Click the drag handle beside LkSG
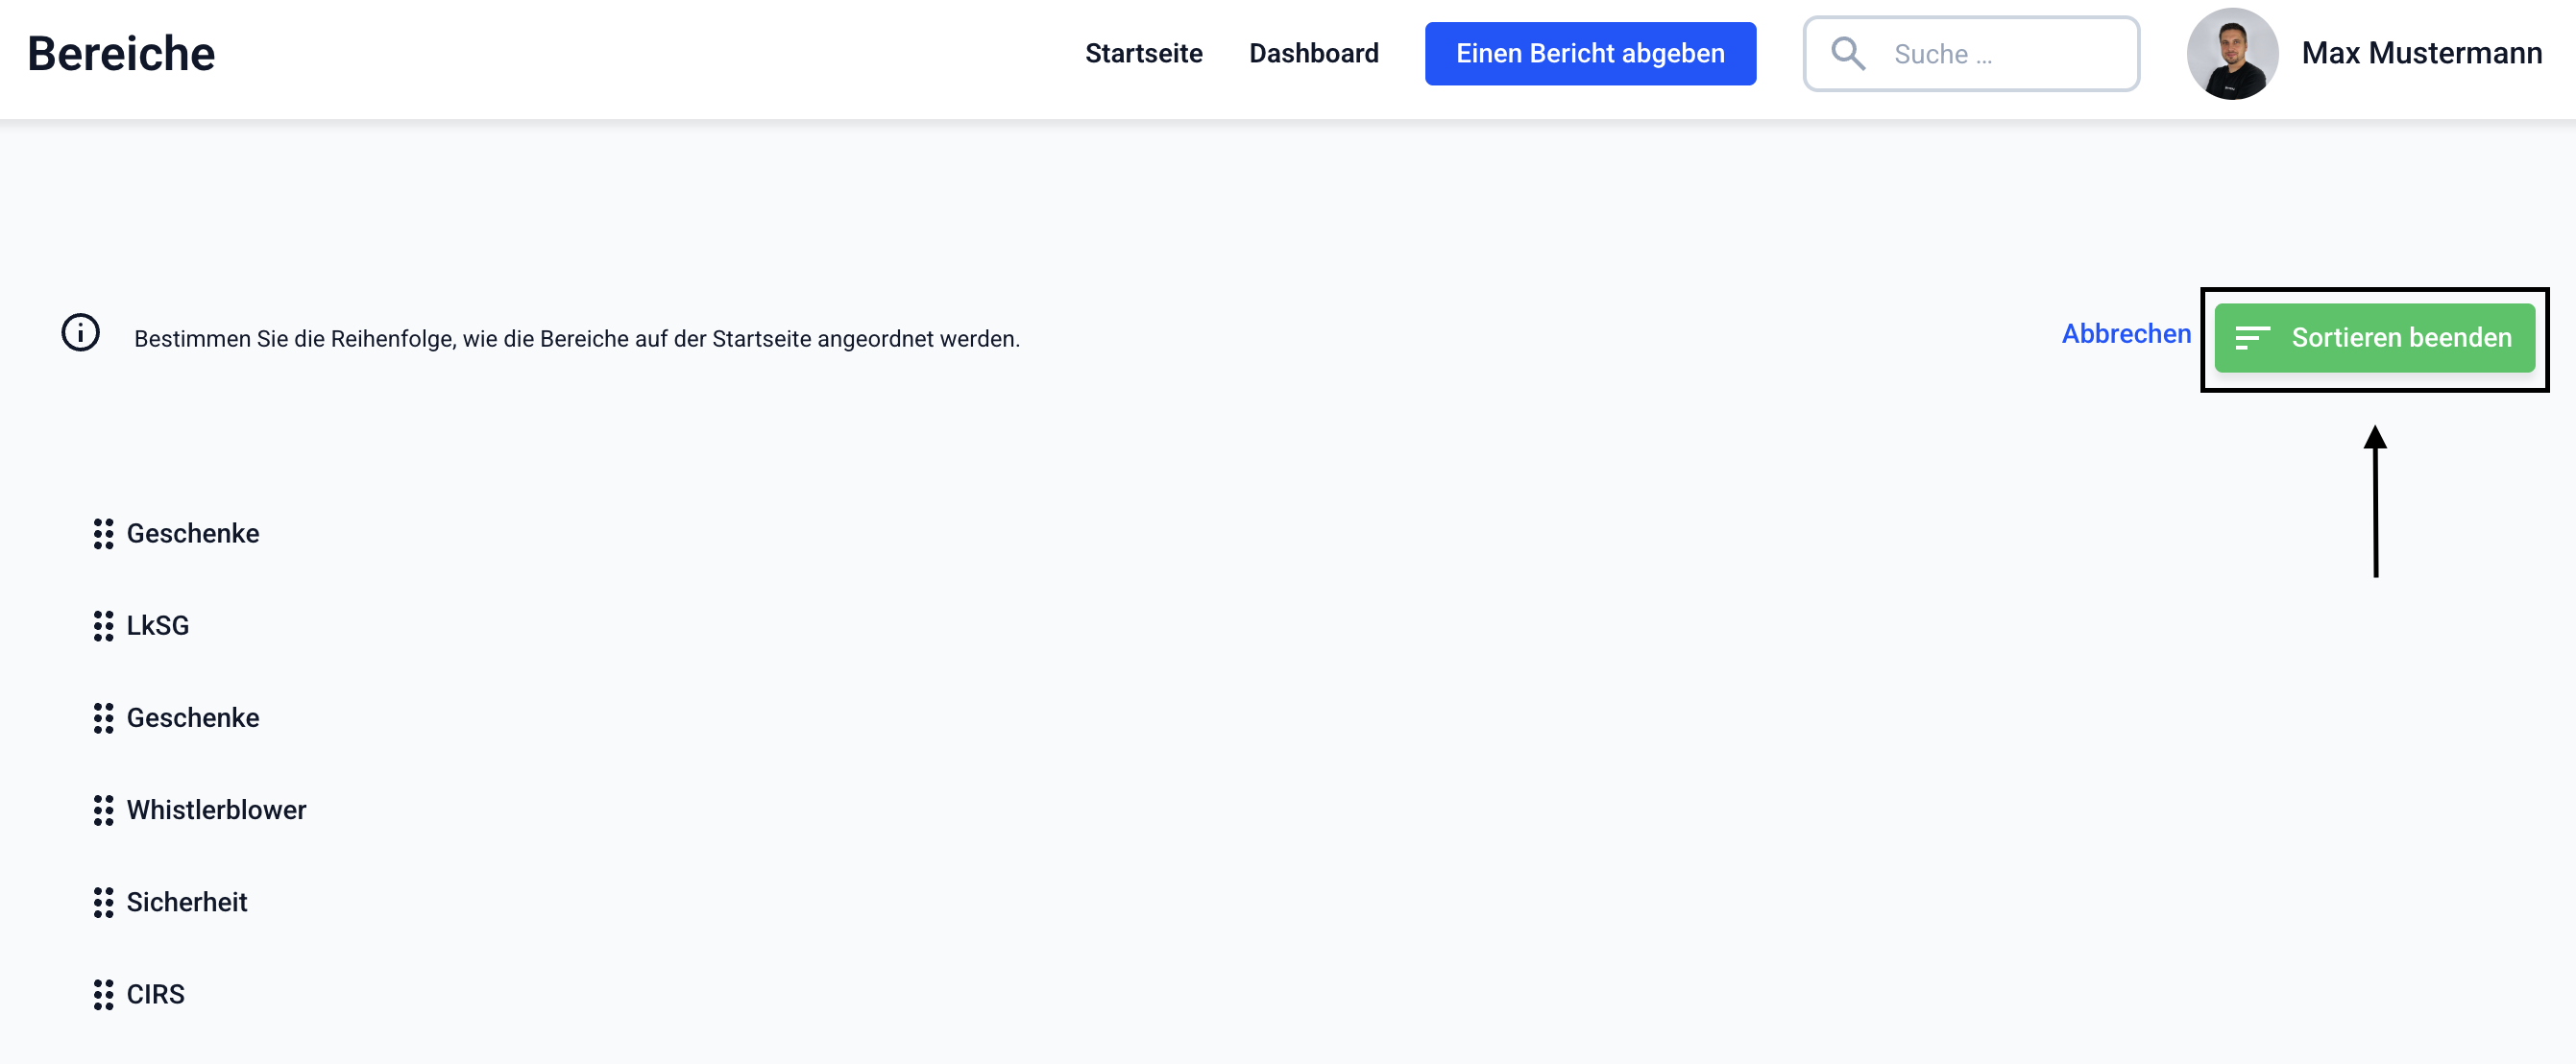This screenshot has height=1064, width=2576. pyautogui.click(x=103, y=626)
